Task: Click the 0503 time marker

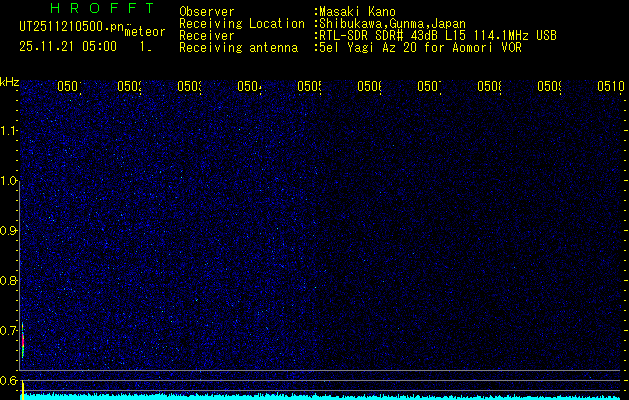Action: pyautogui.click(x=189, y=86)
